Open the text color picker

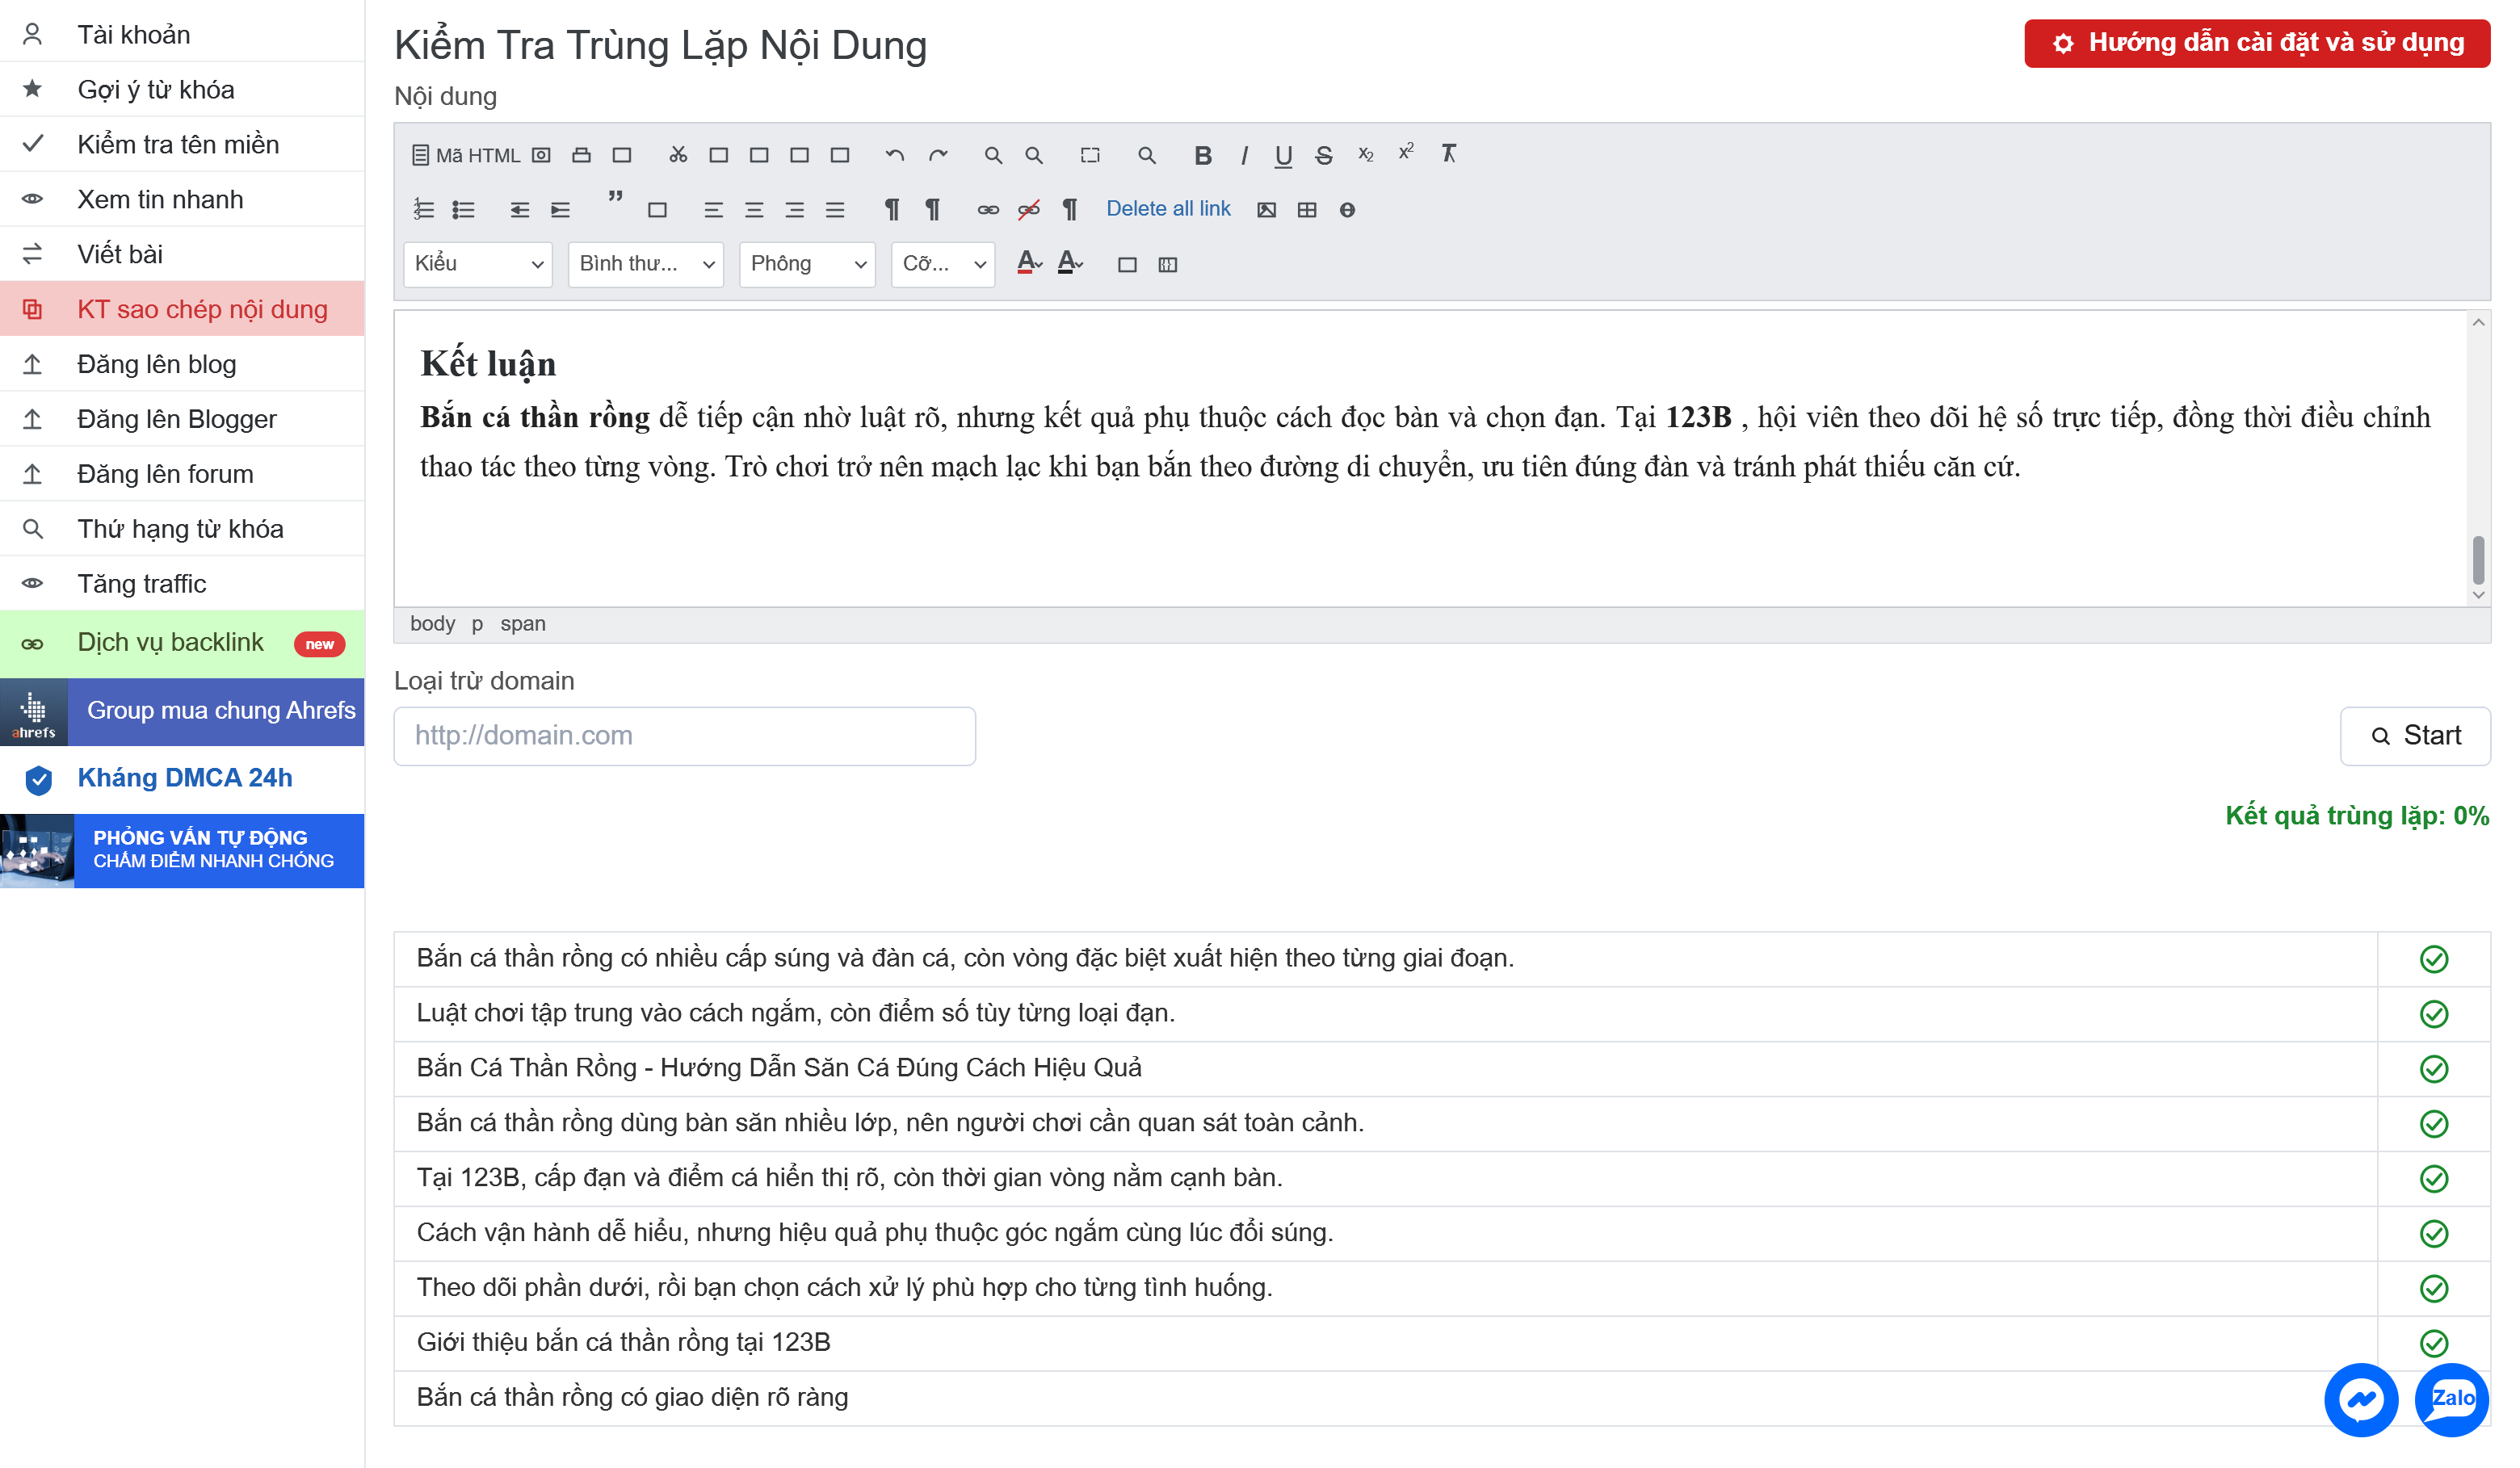1029,263
